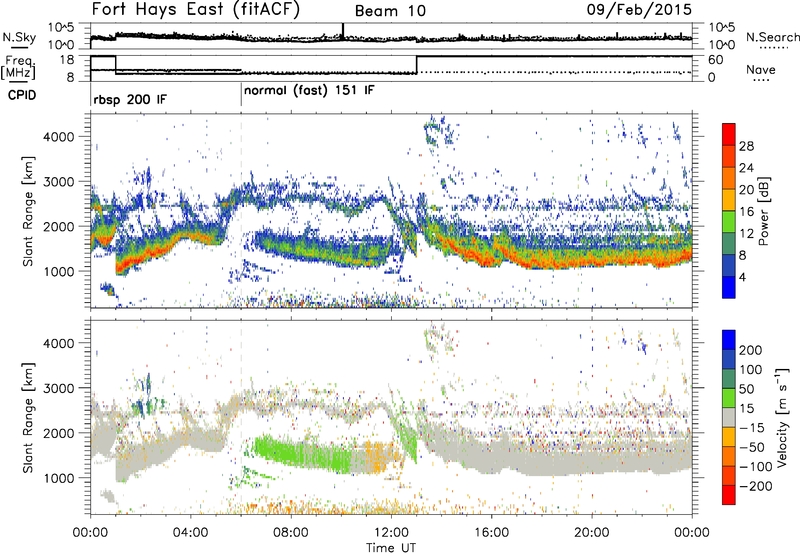Click the grey segment of Velocity colorbar
Image resolution: width=800 pixels, height=554 pixels.
[x=729, y=417]
